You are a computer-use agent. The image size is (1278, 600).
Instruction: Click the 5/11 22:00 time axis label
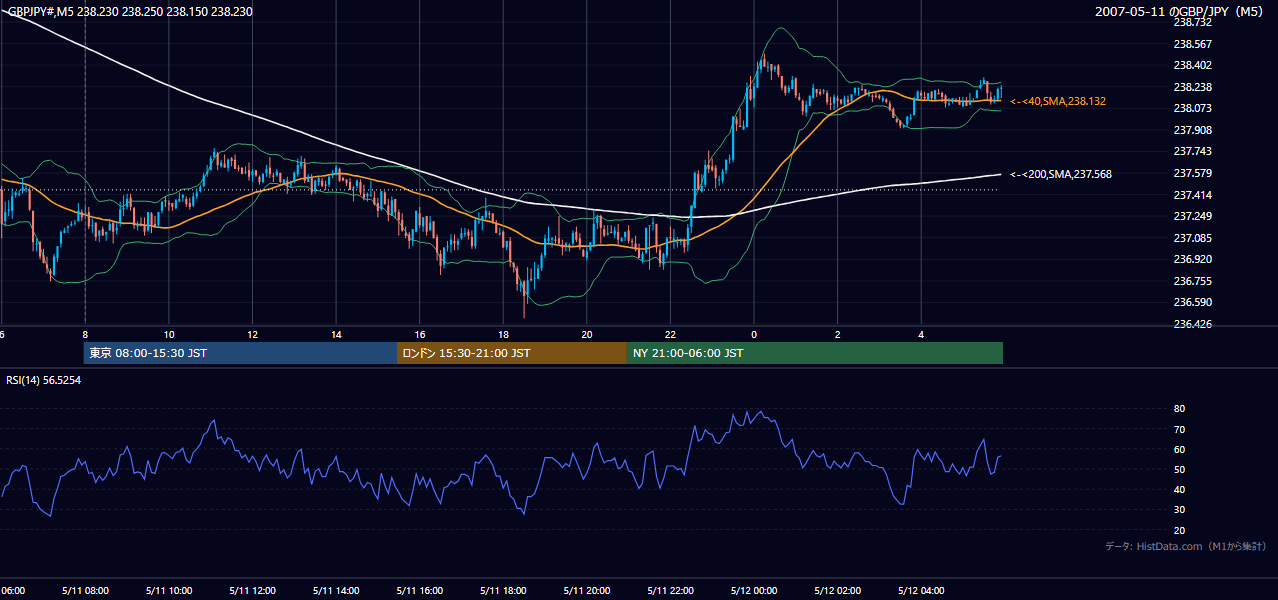[670, 590]
